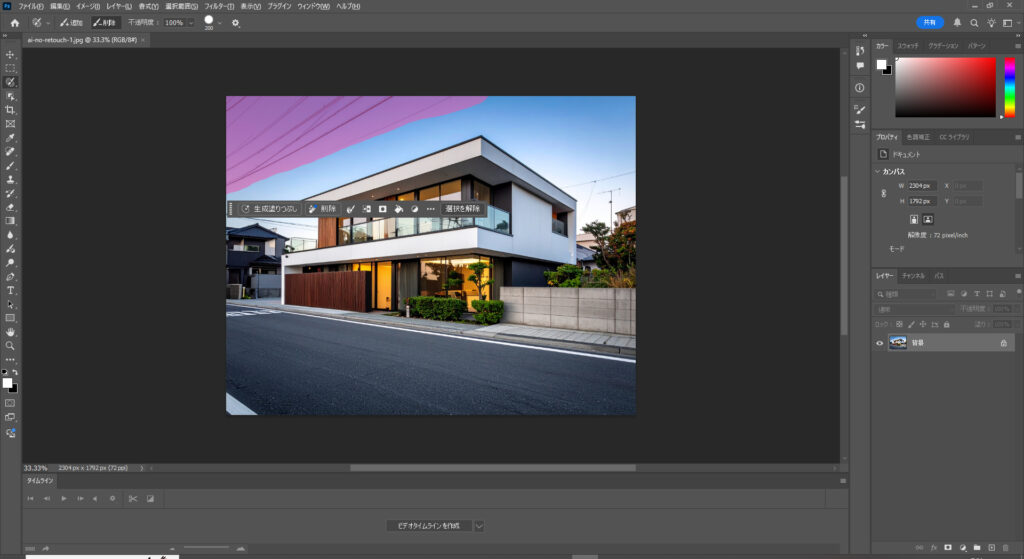Click the timeline scissors split icon

[x=132, y=498]
